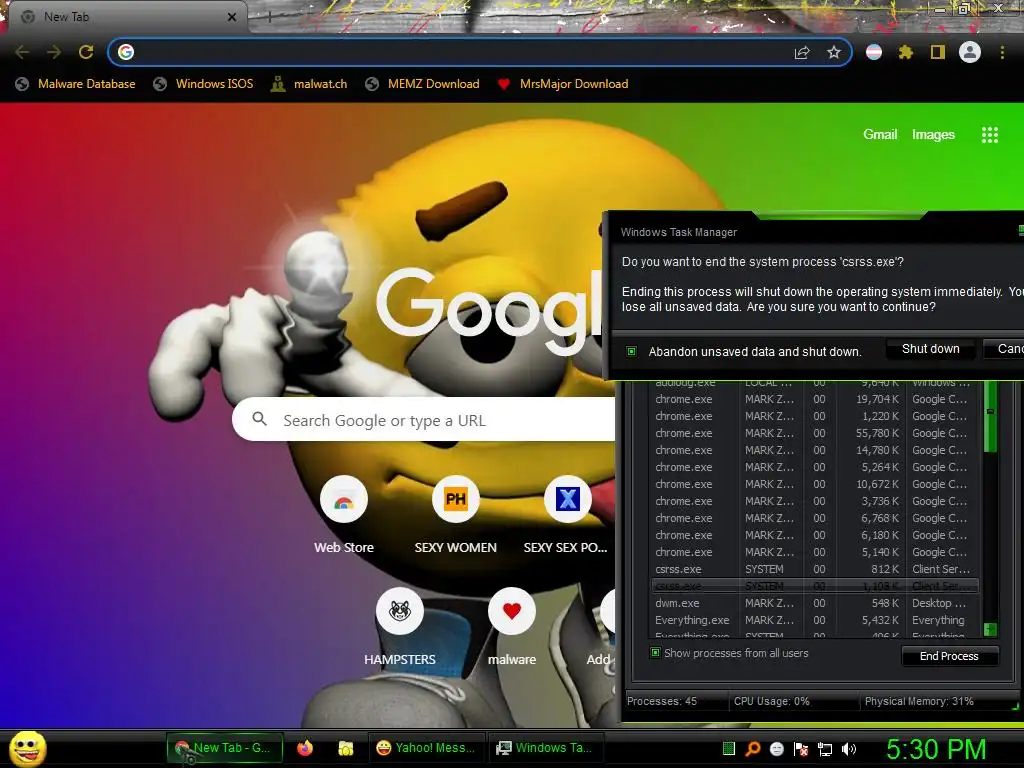
Task: Click the Google icon in address bar
Action: 126,52
